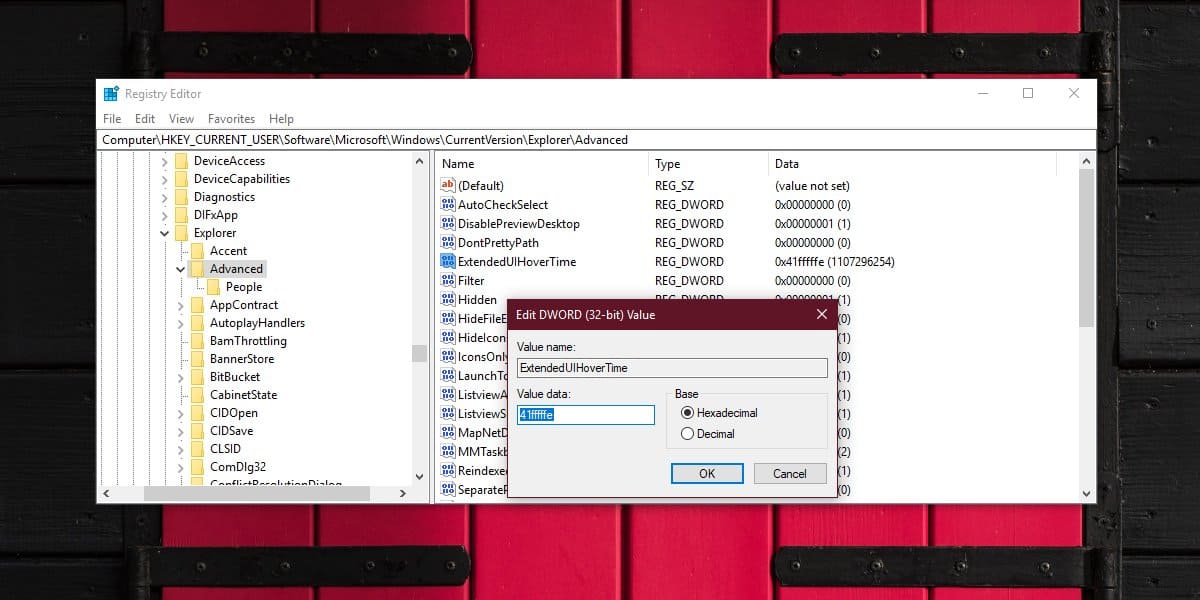Click the BannerStore folder icon
The width and height of the screenshot is (1200, 600).
pyautogui.click(x=197, y=359)
